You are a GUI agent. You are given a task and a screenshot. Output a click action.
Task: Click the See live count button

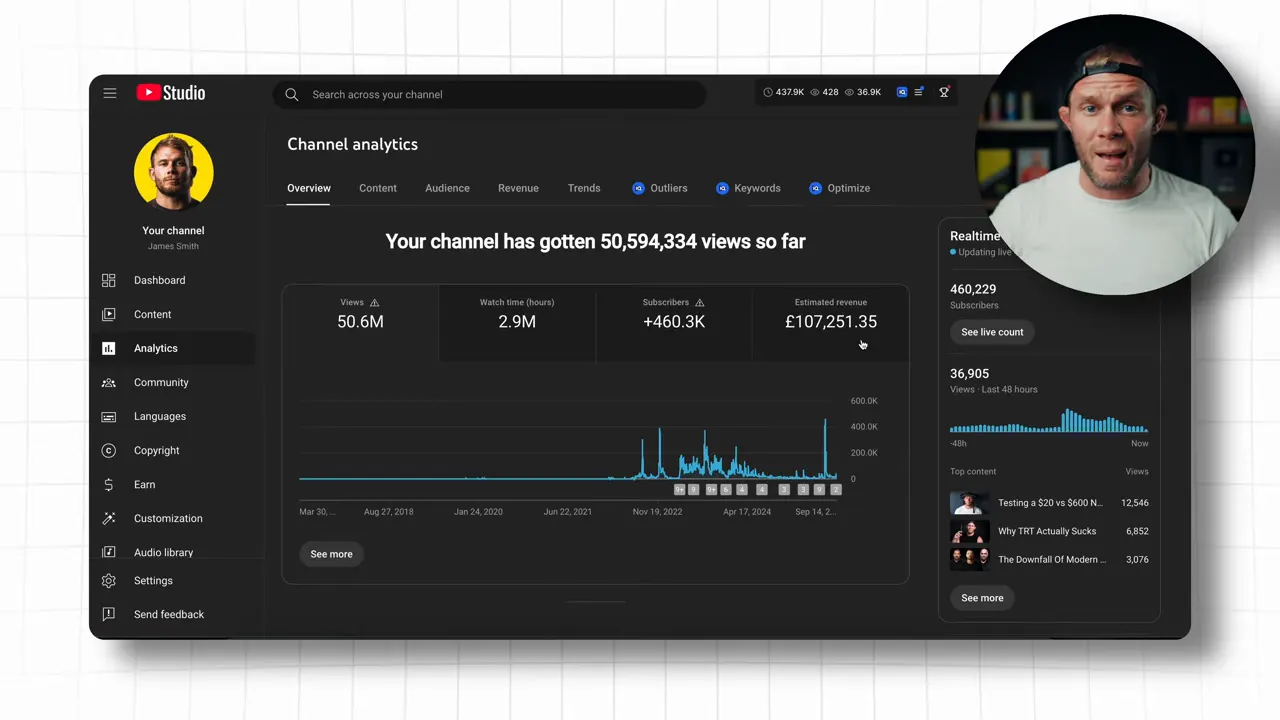pyautogui.click(x=992, y=332)
